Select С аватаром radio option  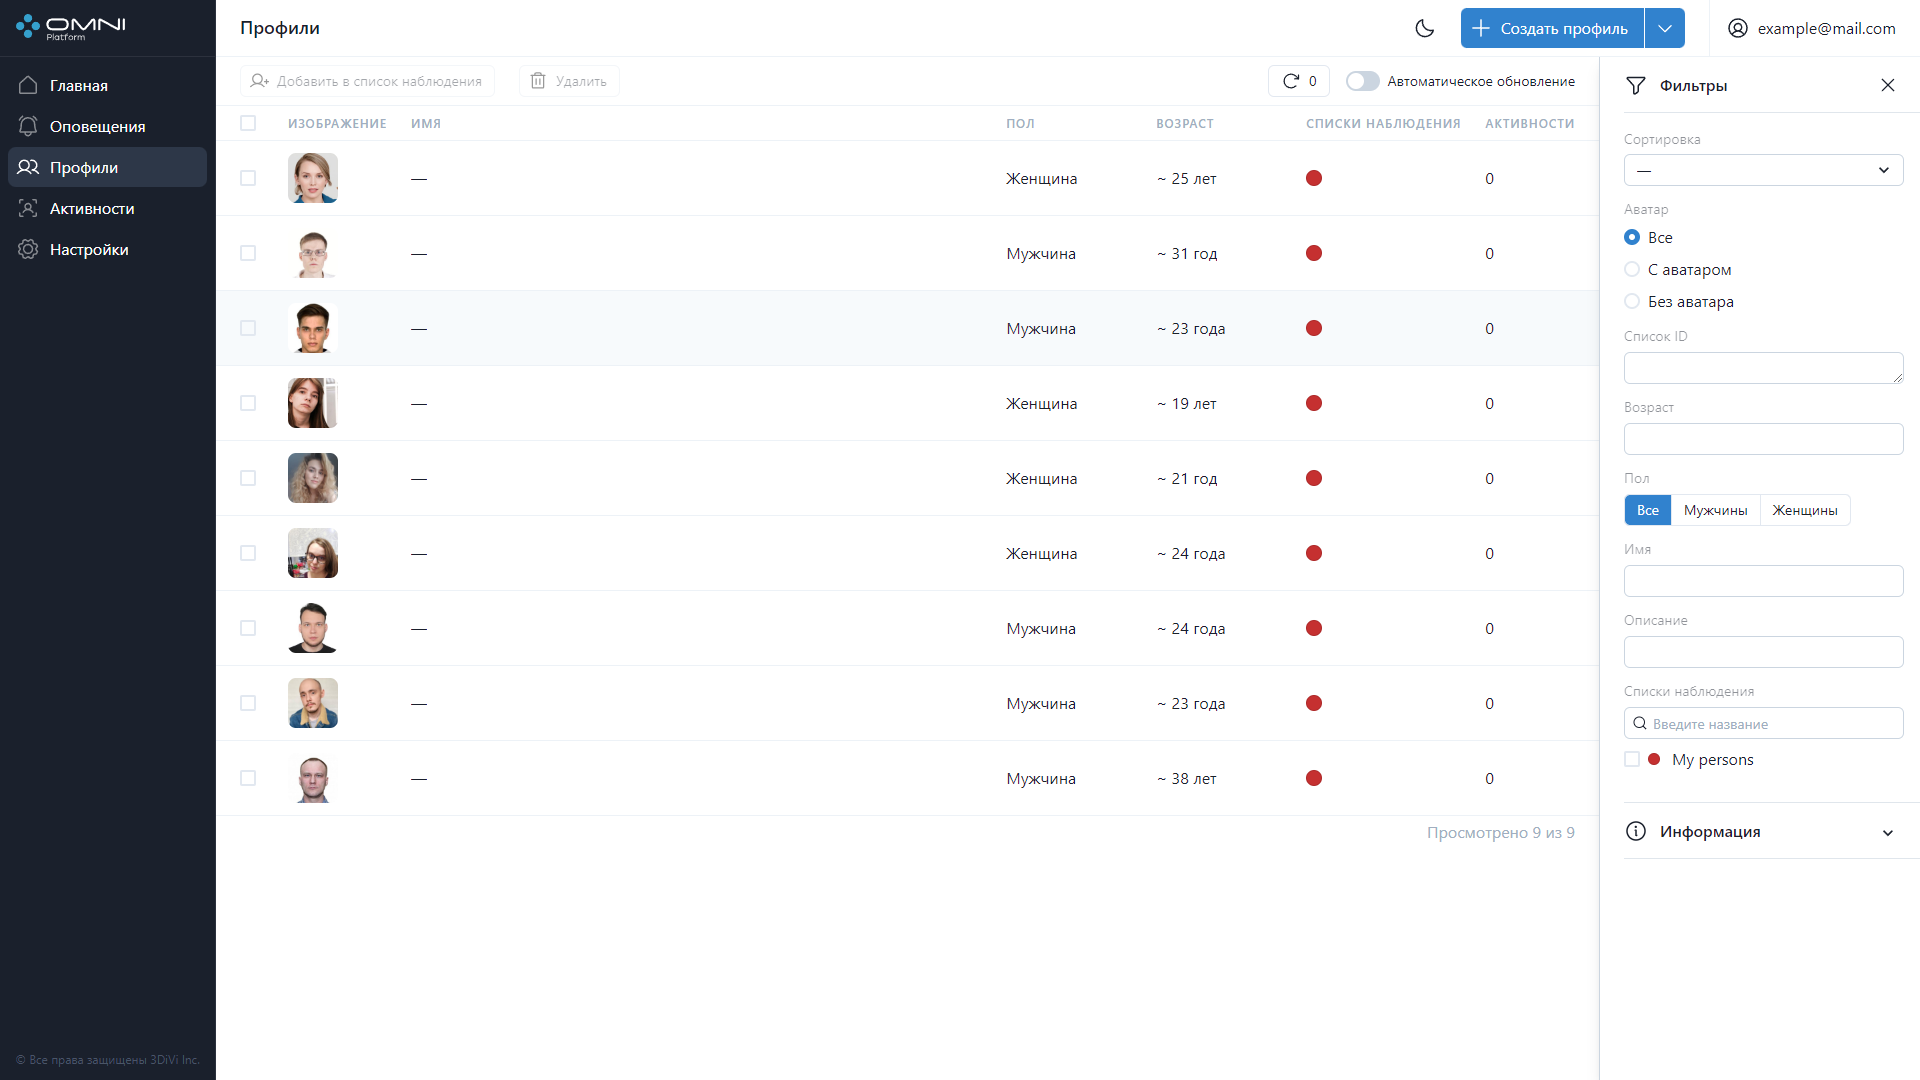1632,269
